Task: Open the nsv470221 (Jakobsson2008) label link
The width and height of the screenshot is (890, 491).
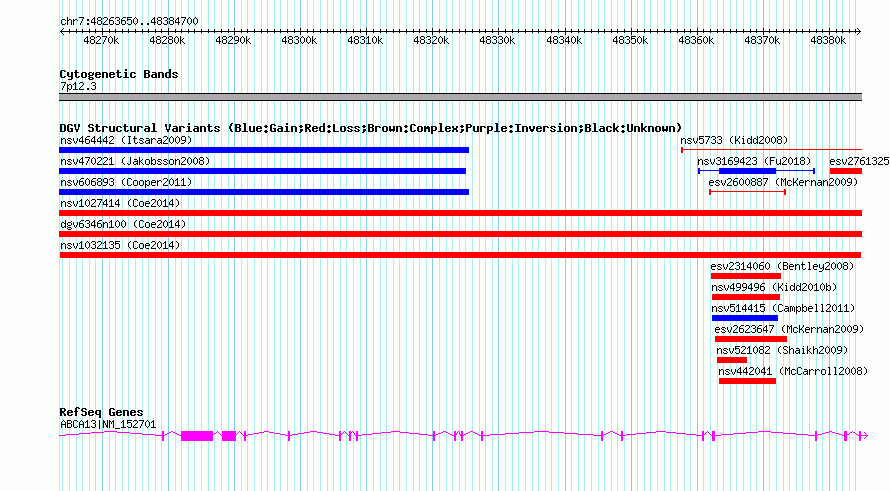Action: pos(135,161)
